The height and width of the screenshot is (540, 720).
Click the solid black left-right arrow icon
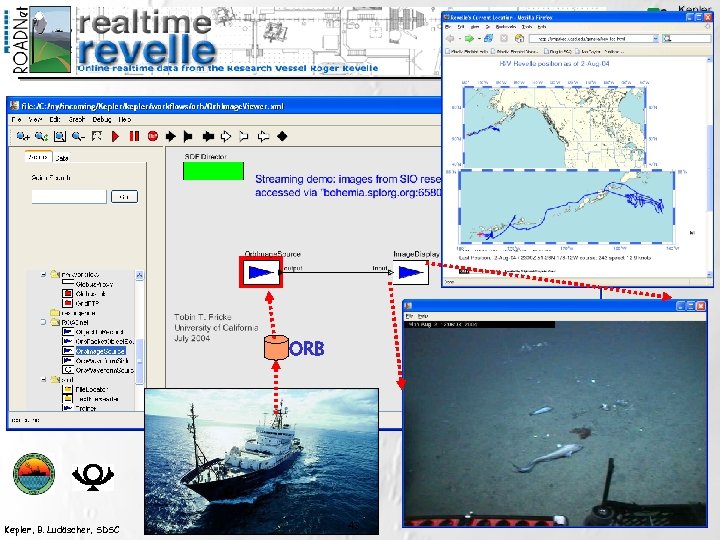click(208, 136)
